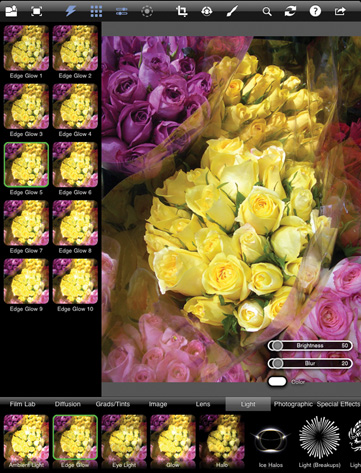The height and width of the screenshot is (473, 361).
Task: Tap the circular arrows reset icon
Action: click(290, 11)
